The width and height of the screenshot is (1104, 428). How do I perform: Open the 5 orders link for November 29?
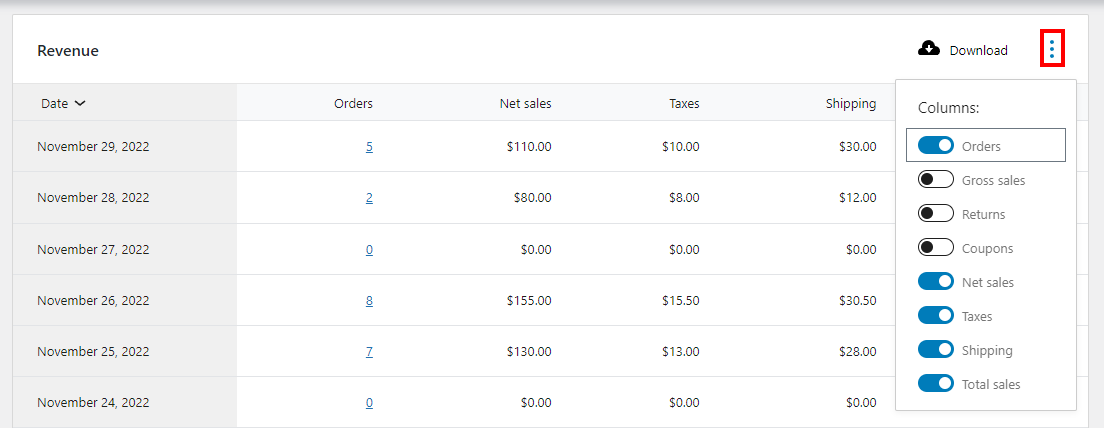click(x=369, y=147)
